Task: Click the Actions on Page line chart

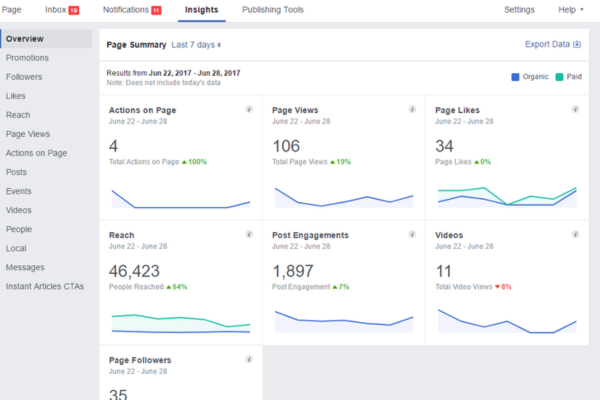Action: 181,198
